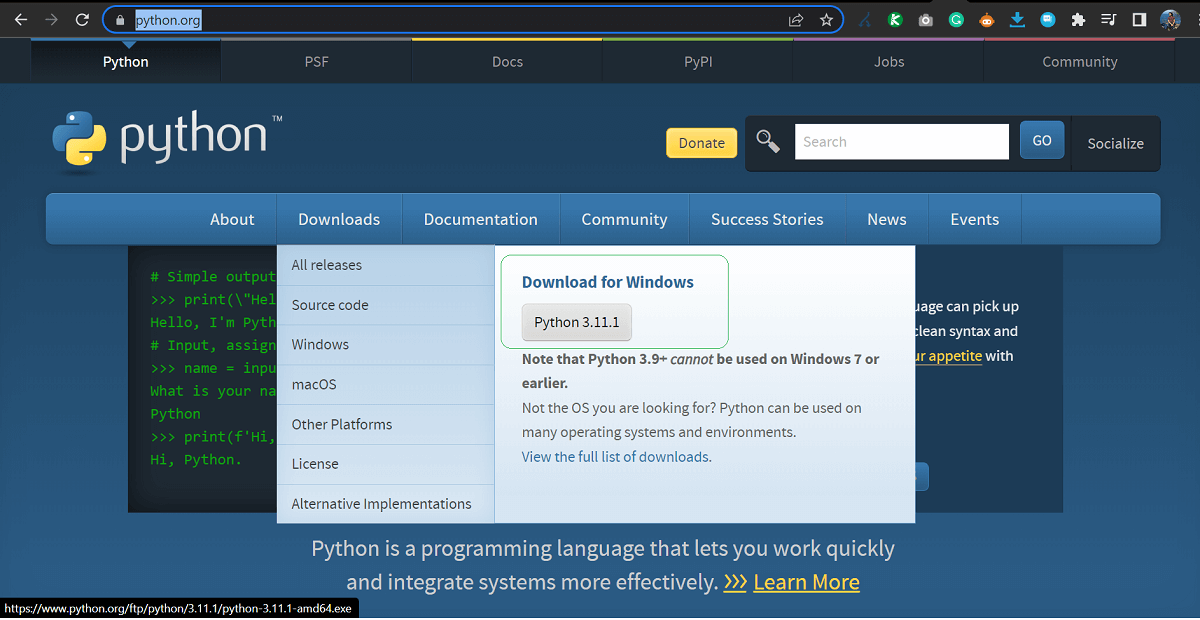Click the Download for Windows heading
This screenshot has width=1200, height=620.
[x=608, y=282]
